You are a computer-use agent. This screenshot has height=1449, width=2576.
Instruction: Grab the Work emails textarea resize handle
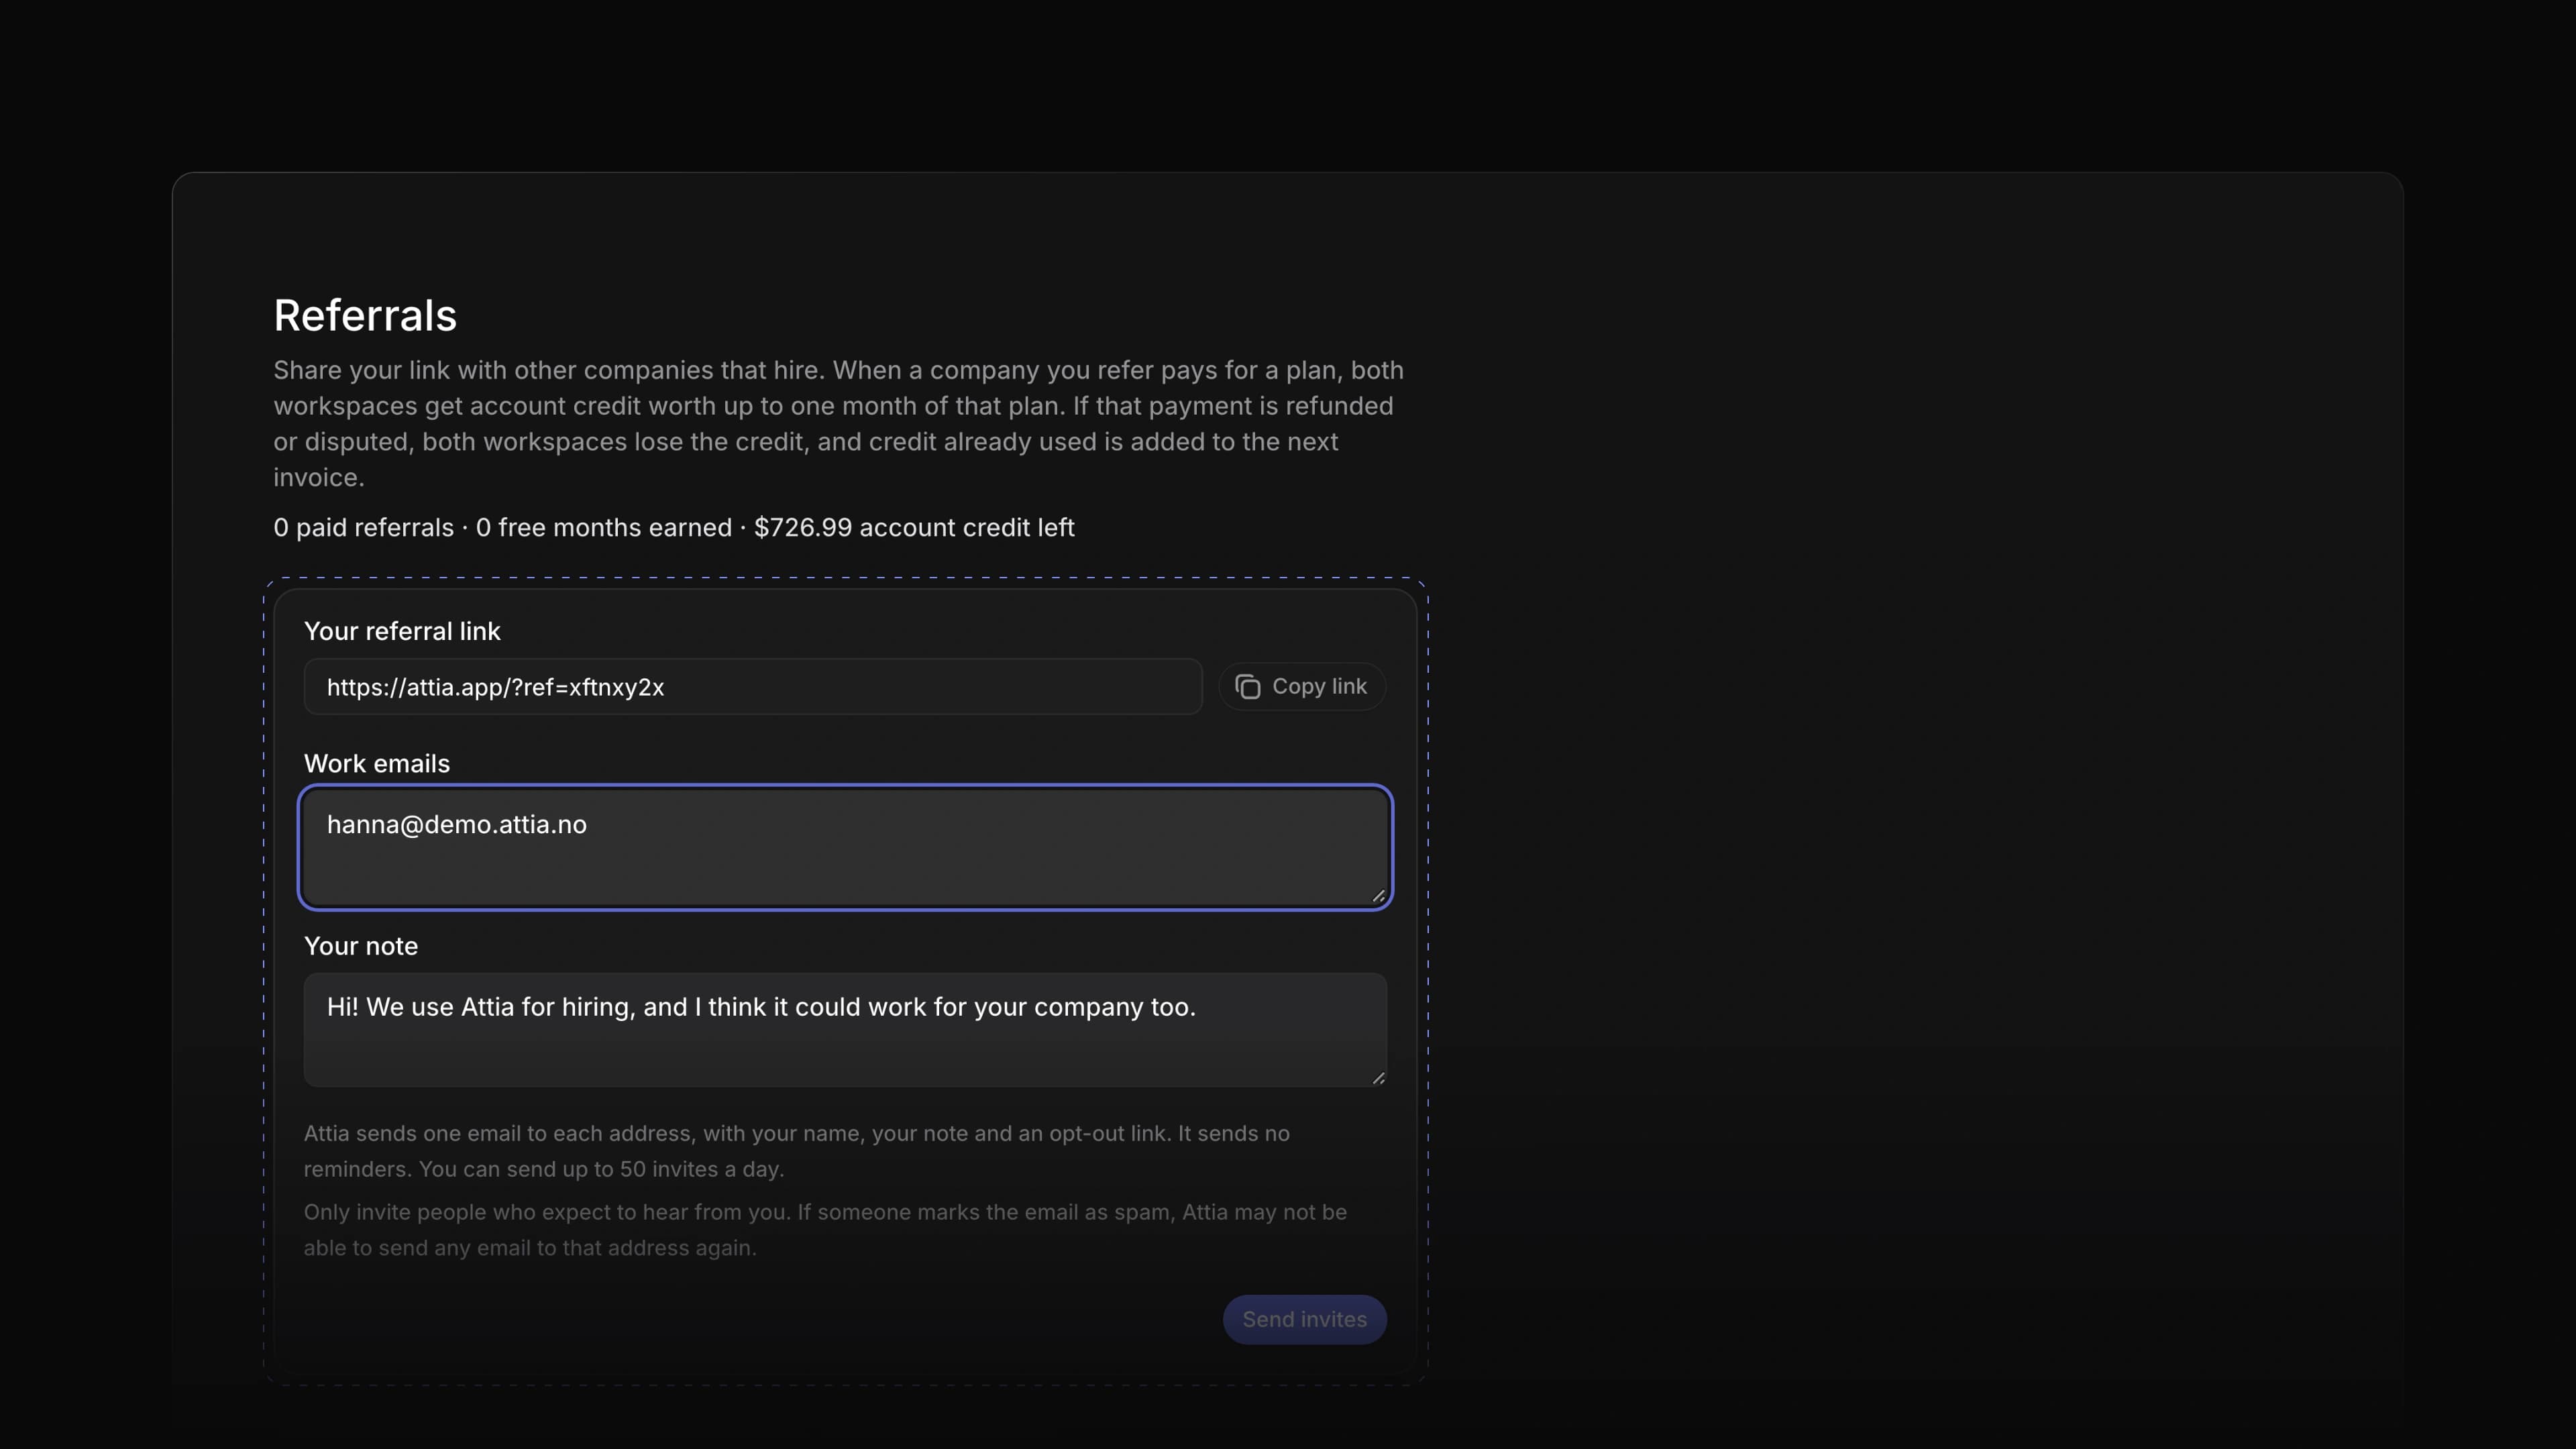pyautogui.click(x=1378, y=896)
